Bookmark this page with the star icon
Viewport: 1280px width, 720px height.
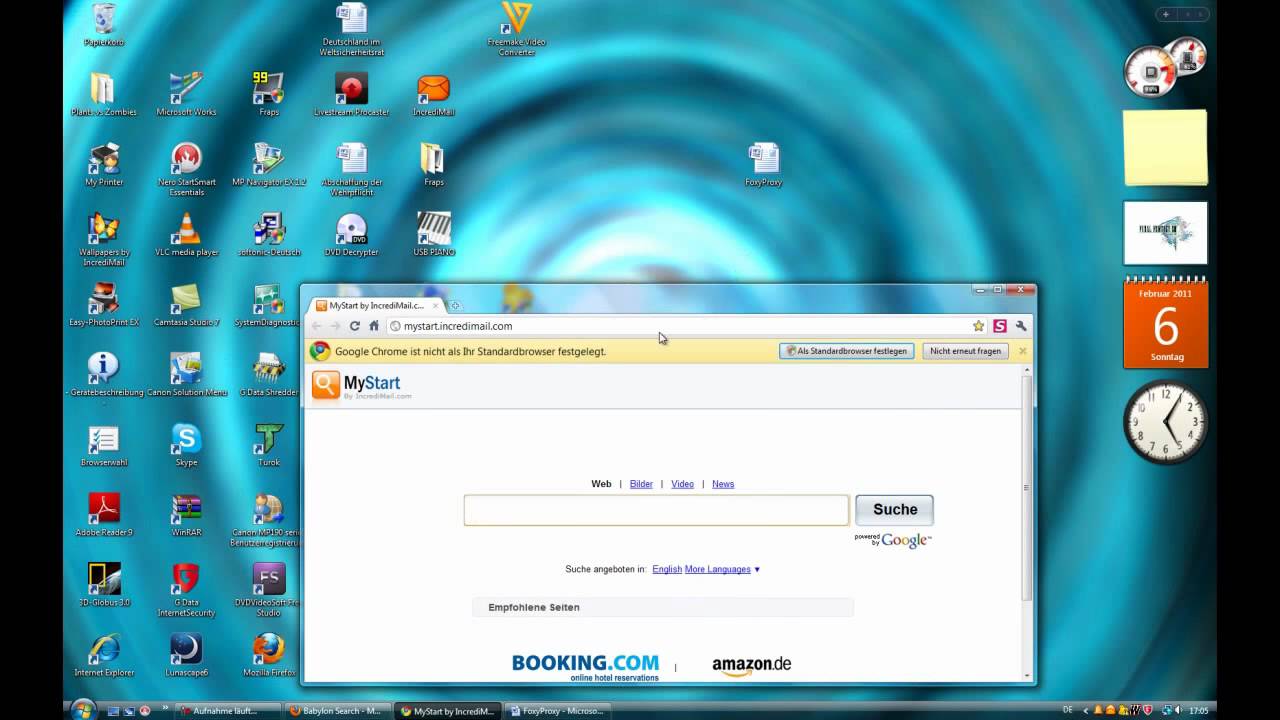978,326
